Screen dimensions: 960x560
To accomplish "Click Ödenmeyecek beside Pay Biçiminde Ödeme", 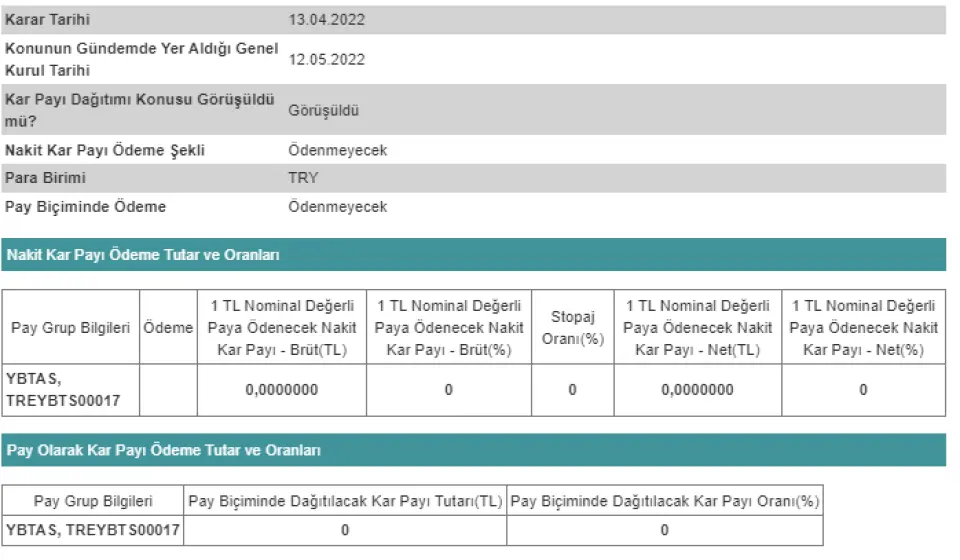I will click(x=337, y=207).
